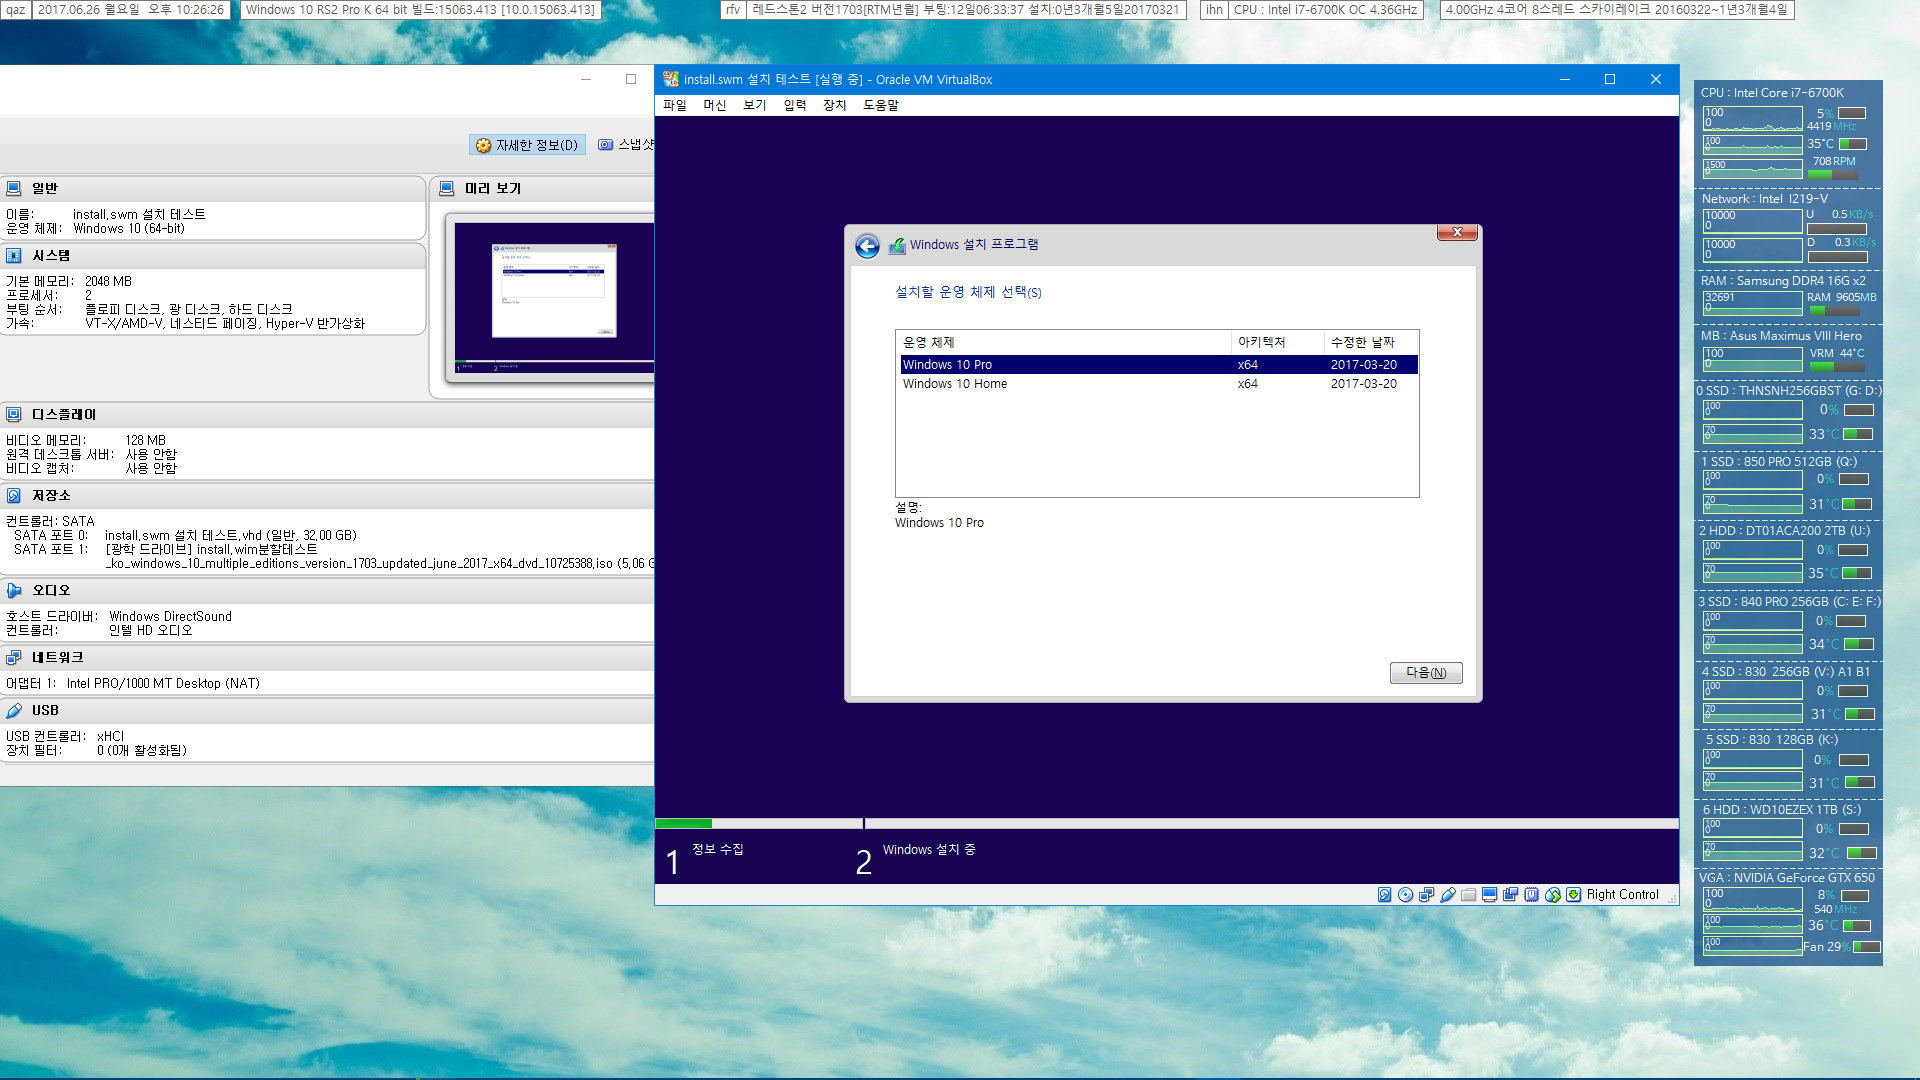Open the 도움말 menu

881,105
